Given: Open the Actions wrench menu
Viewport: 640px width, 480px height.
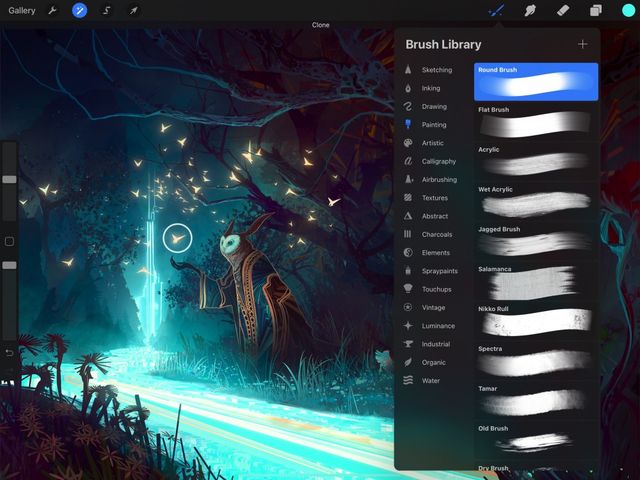Looking at the screenshot, I should click(x=52, y=10).
